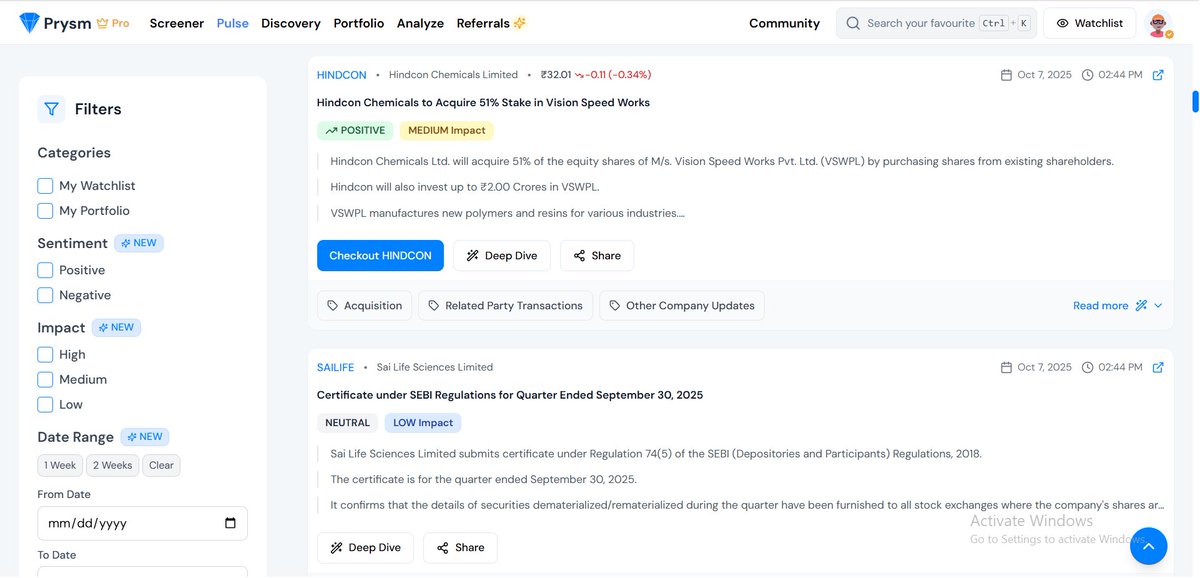Focus the search your favourite field
The height and width of the screenshot is (578, 1200).
(935, 23)
